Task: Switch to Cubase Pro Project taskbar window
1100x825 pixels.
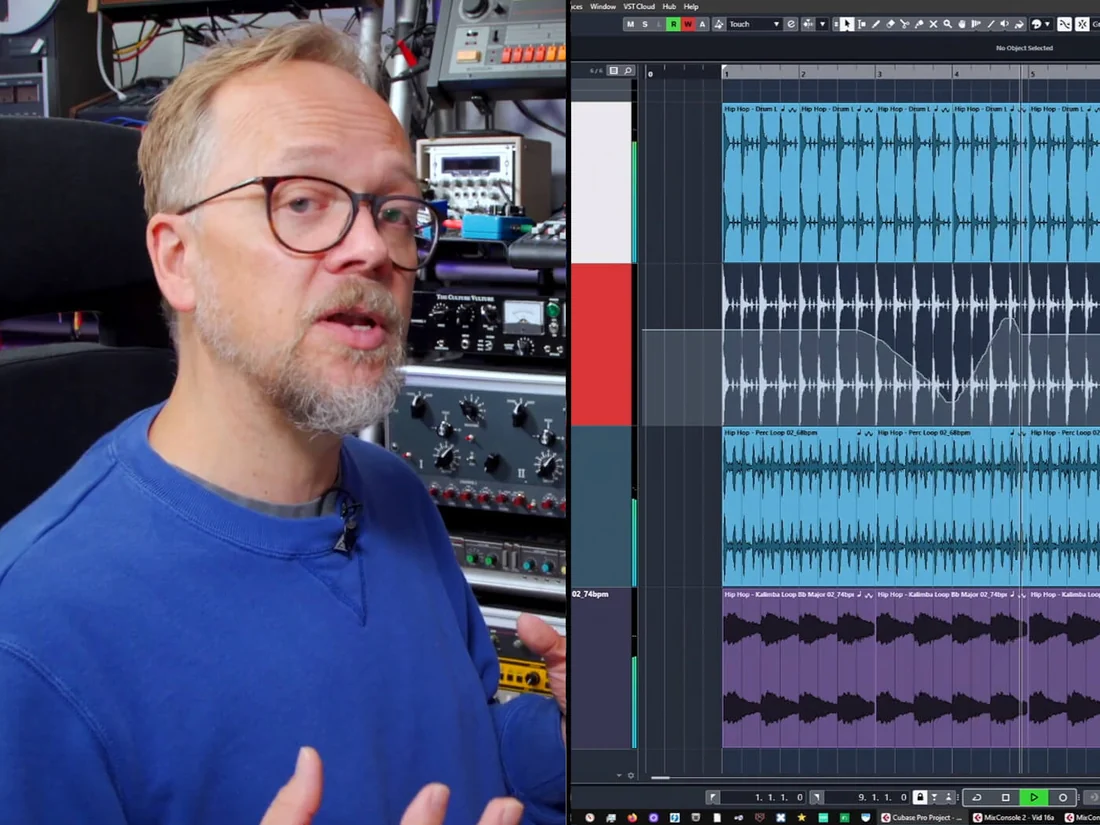Action: pyautogui.click(x=922, y=817)
